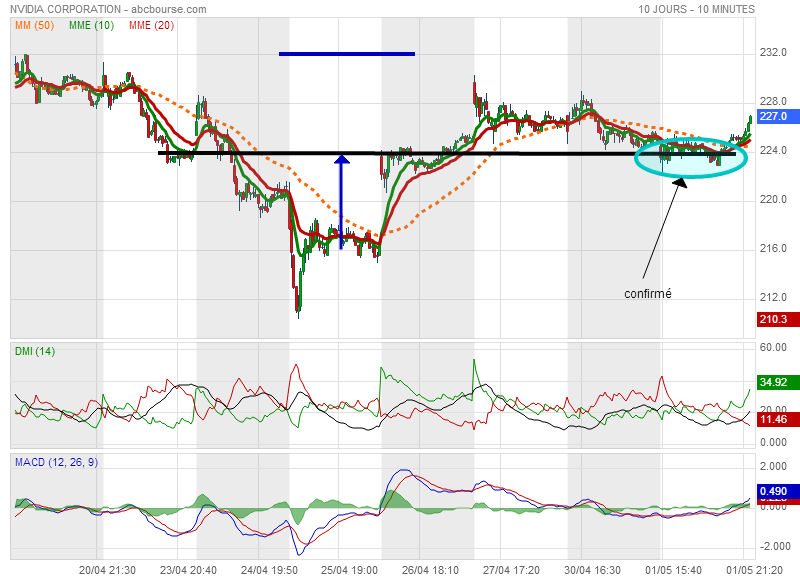Click the 23/04 20:40 time label
The width and height of the screenshot is (800, 580).
[188, 570]
